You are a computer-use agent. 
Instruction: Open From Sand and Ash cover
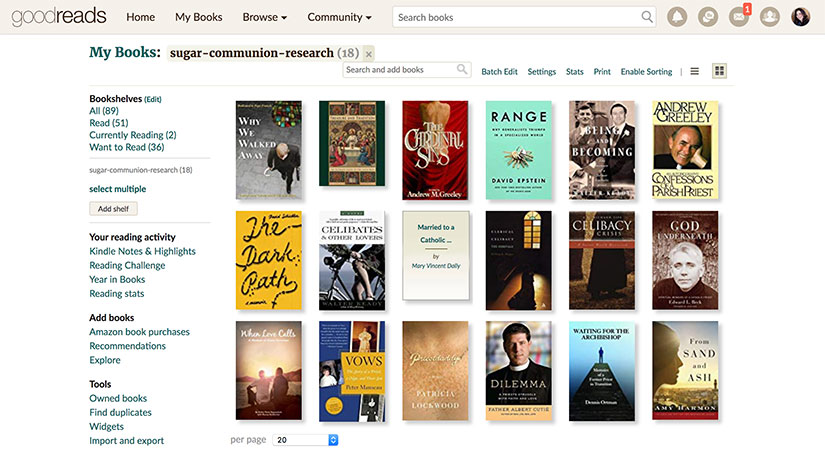685,370
